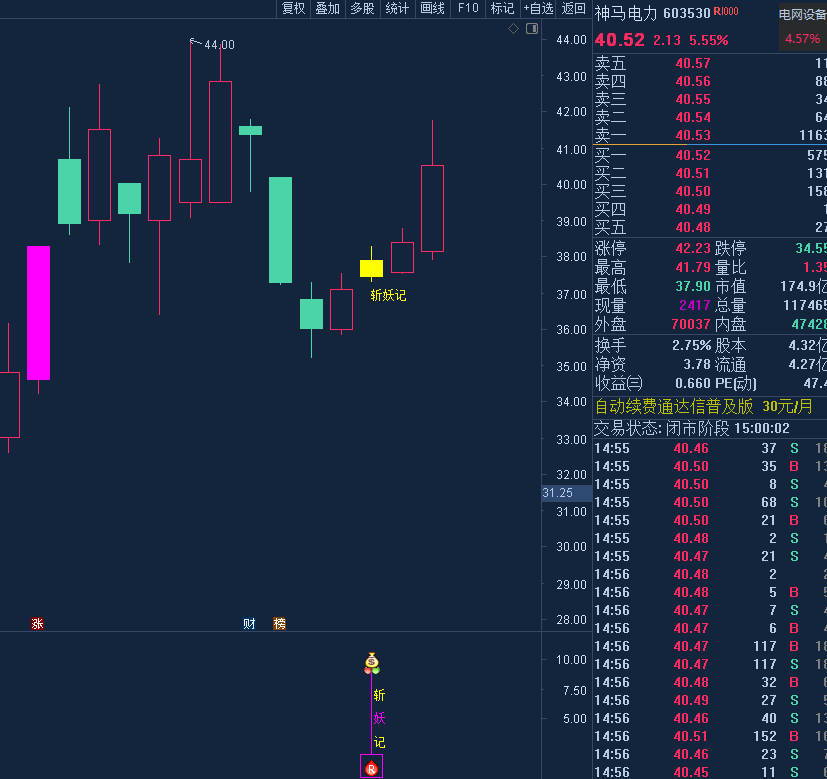Click the yellow 斩妖记 candlestick
Viewport: 827px width, 779px height.
(x=371, y=268)
